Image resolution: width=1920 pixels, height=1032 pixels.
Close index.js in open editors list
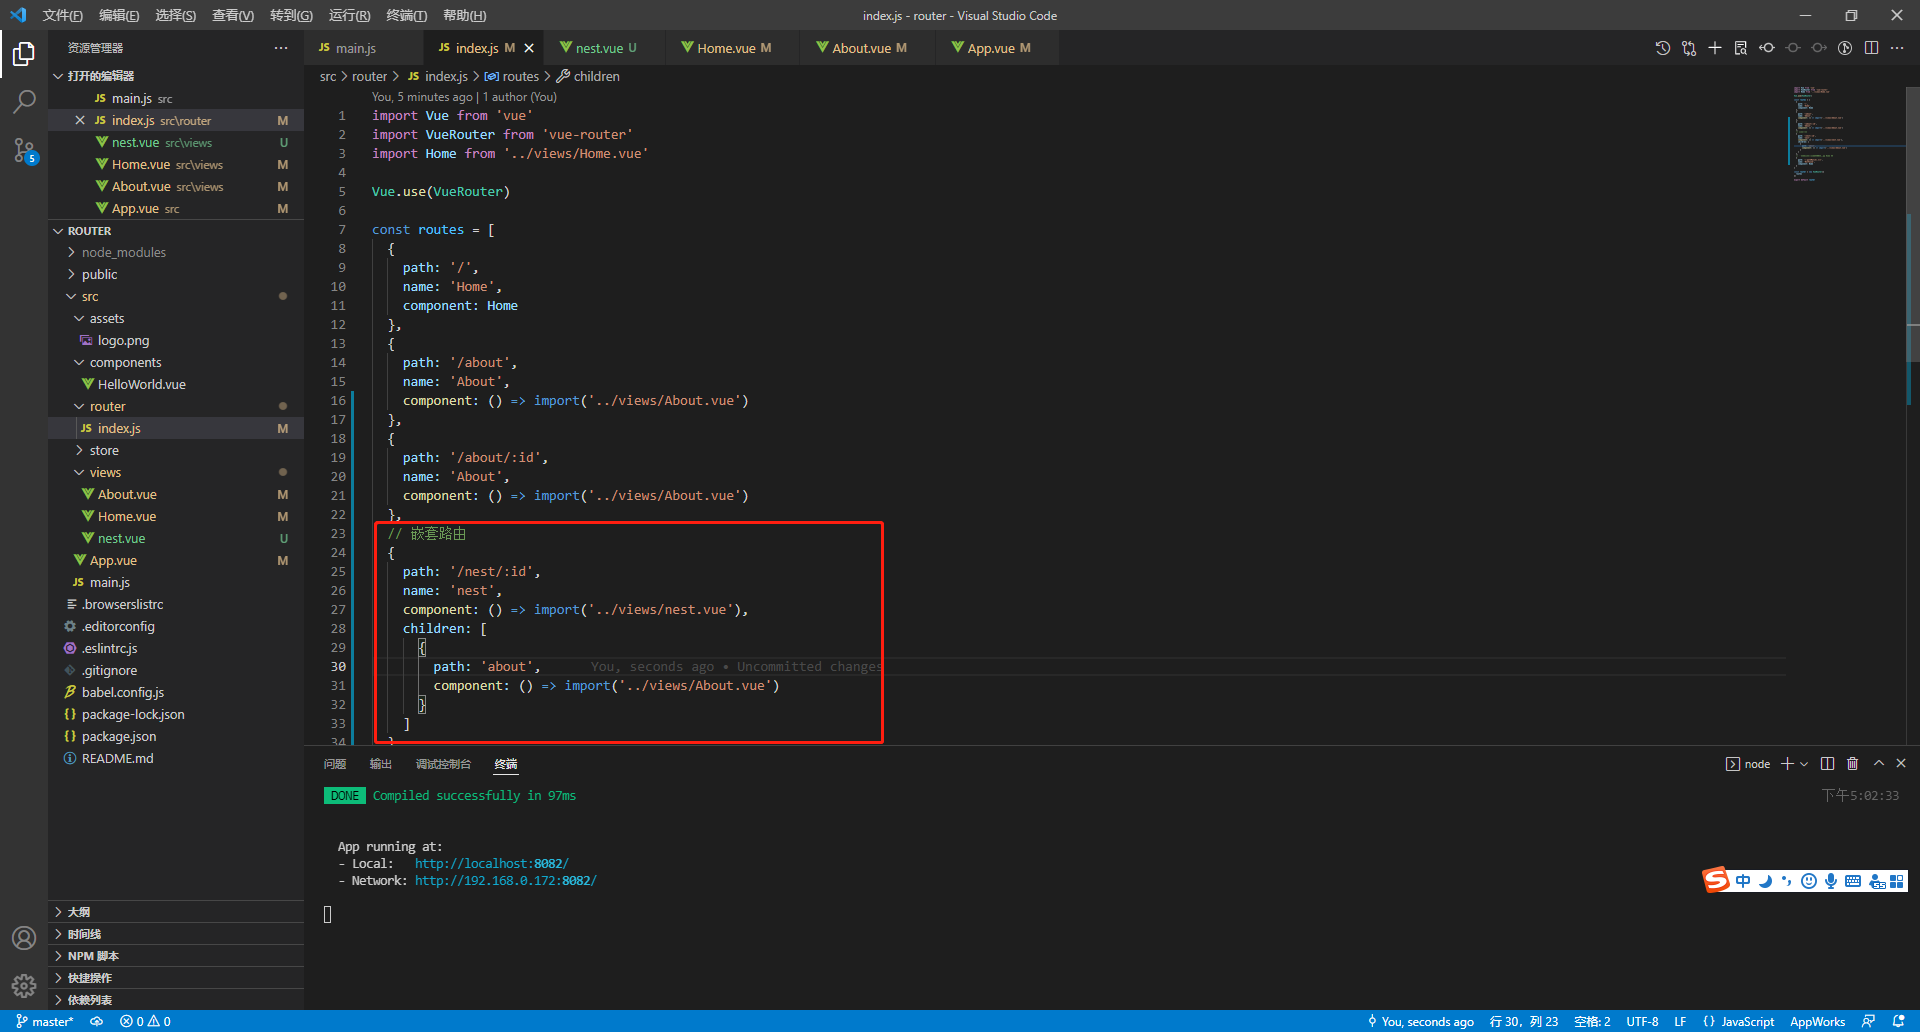click(80, 120)
